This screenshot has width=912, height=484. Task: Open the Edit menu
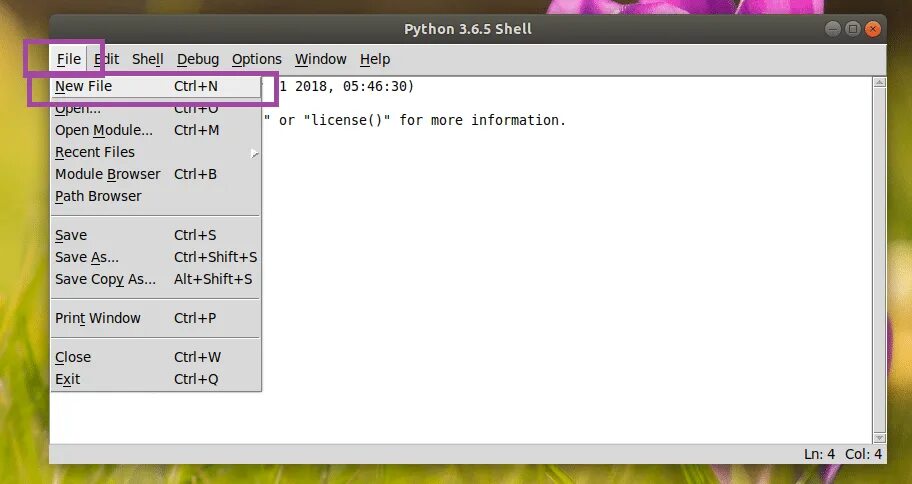(x=106, y=59)
